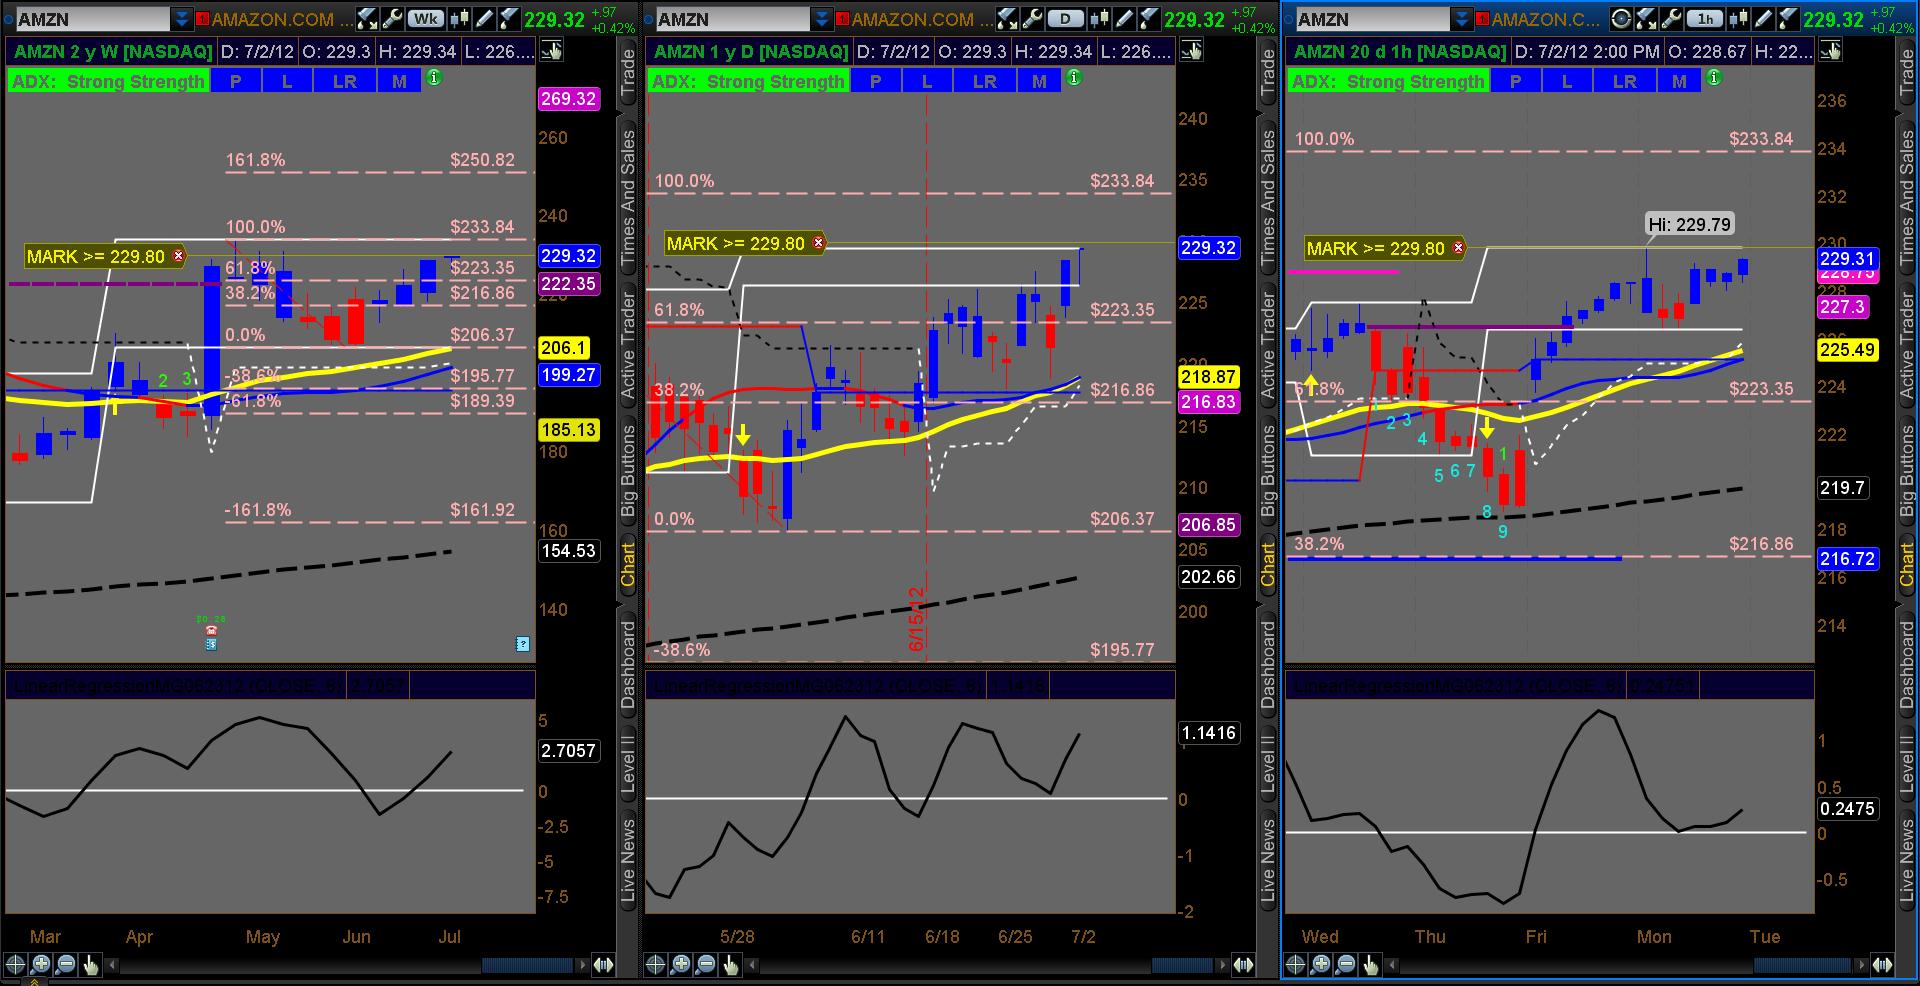Toggle the L label in hourly chart
The width and height of the screenshot is (1920, 986).
1567,81
